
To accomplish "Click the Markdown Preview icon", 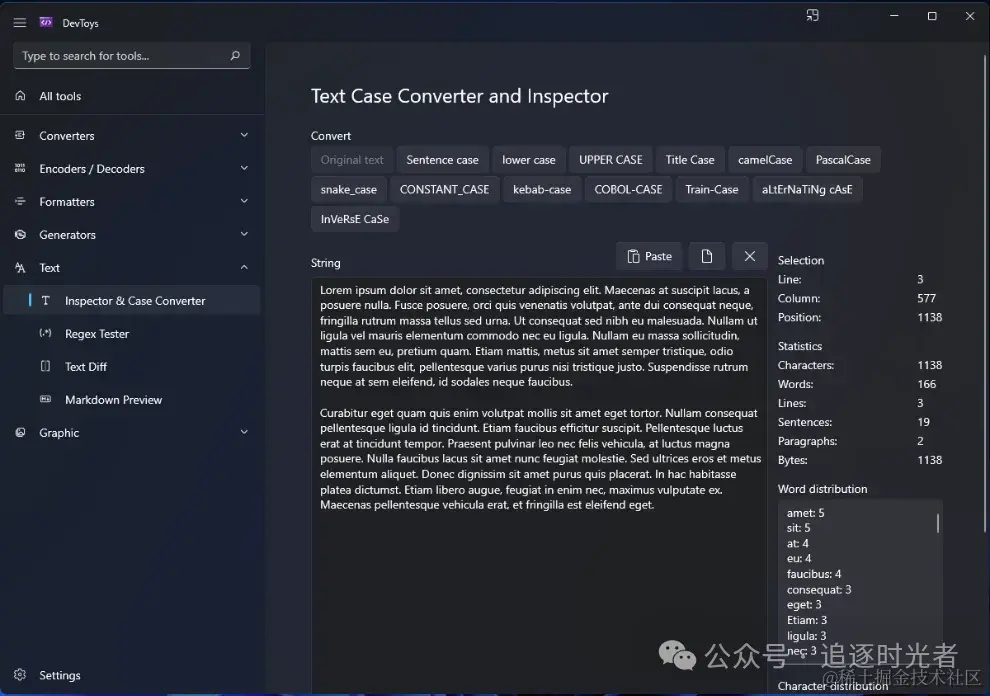I will 45,399.
